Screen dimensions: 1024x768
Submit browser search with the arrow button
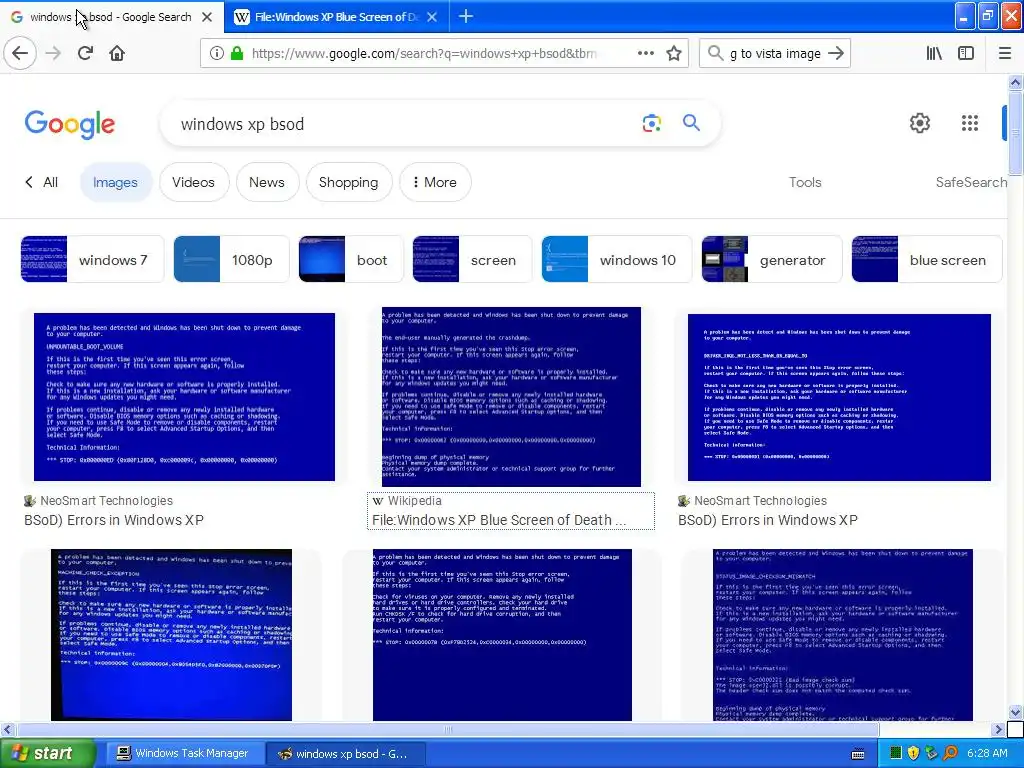836,54
